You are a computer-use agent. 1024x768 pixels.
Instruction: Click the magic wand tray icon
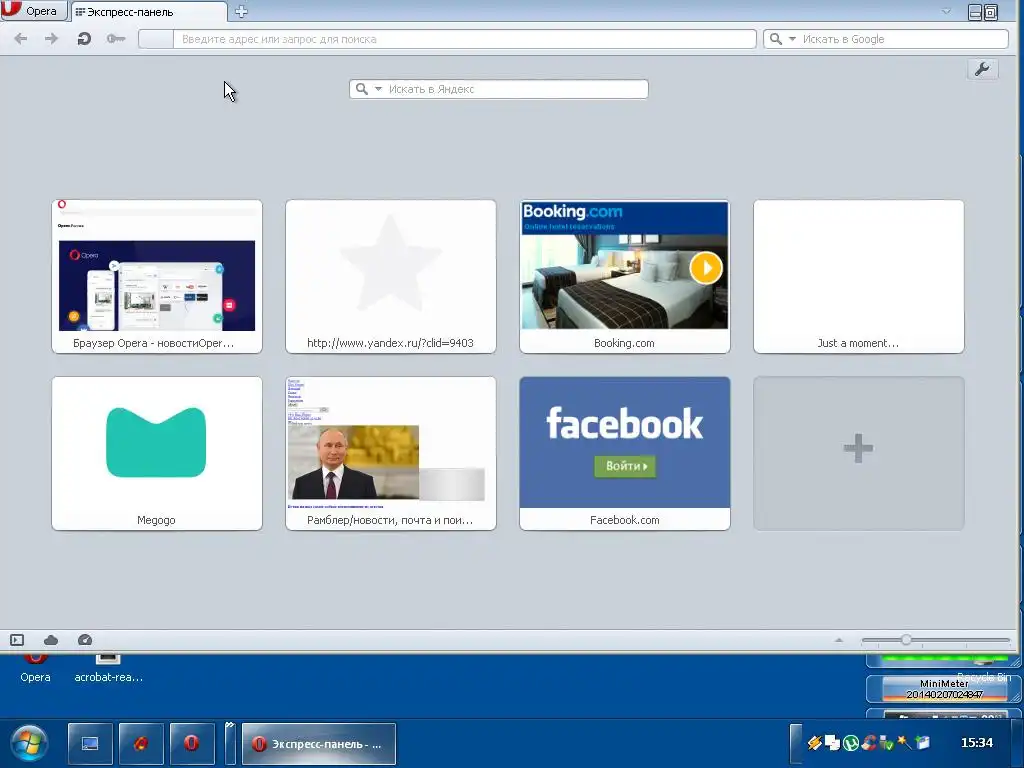pyautogui.click(x=904, y=743)
